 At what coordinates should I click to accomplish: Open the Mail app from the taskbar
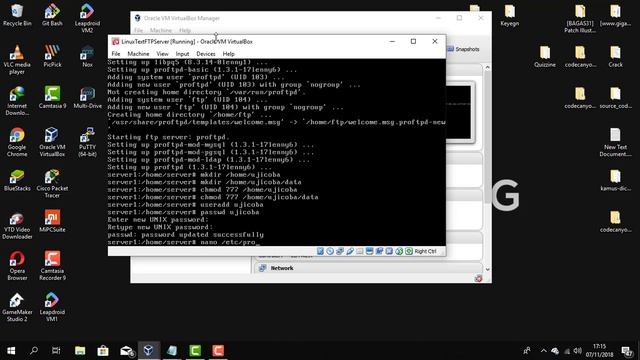[x=127, y=351]
